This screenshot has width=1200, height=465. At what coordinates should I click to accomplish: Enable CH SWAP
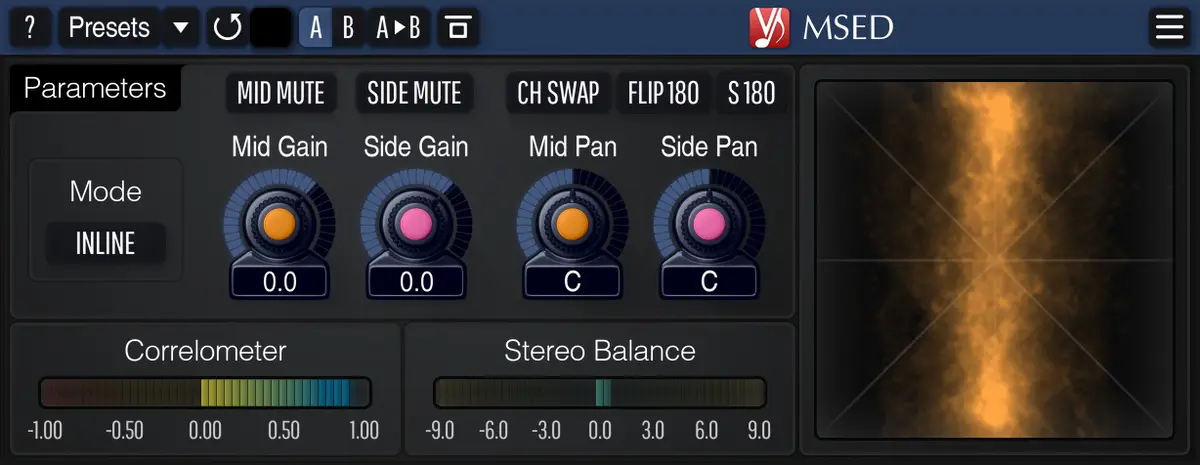558,93
